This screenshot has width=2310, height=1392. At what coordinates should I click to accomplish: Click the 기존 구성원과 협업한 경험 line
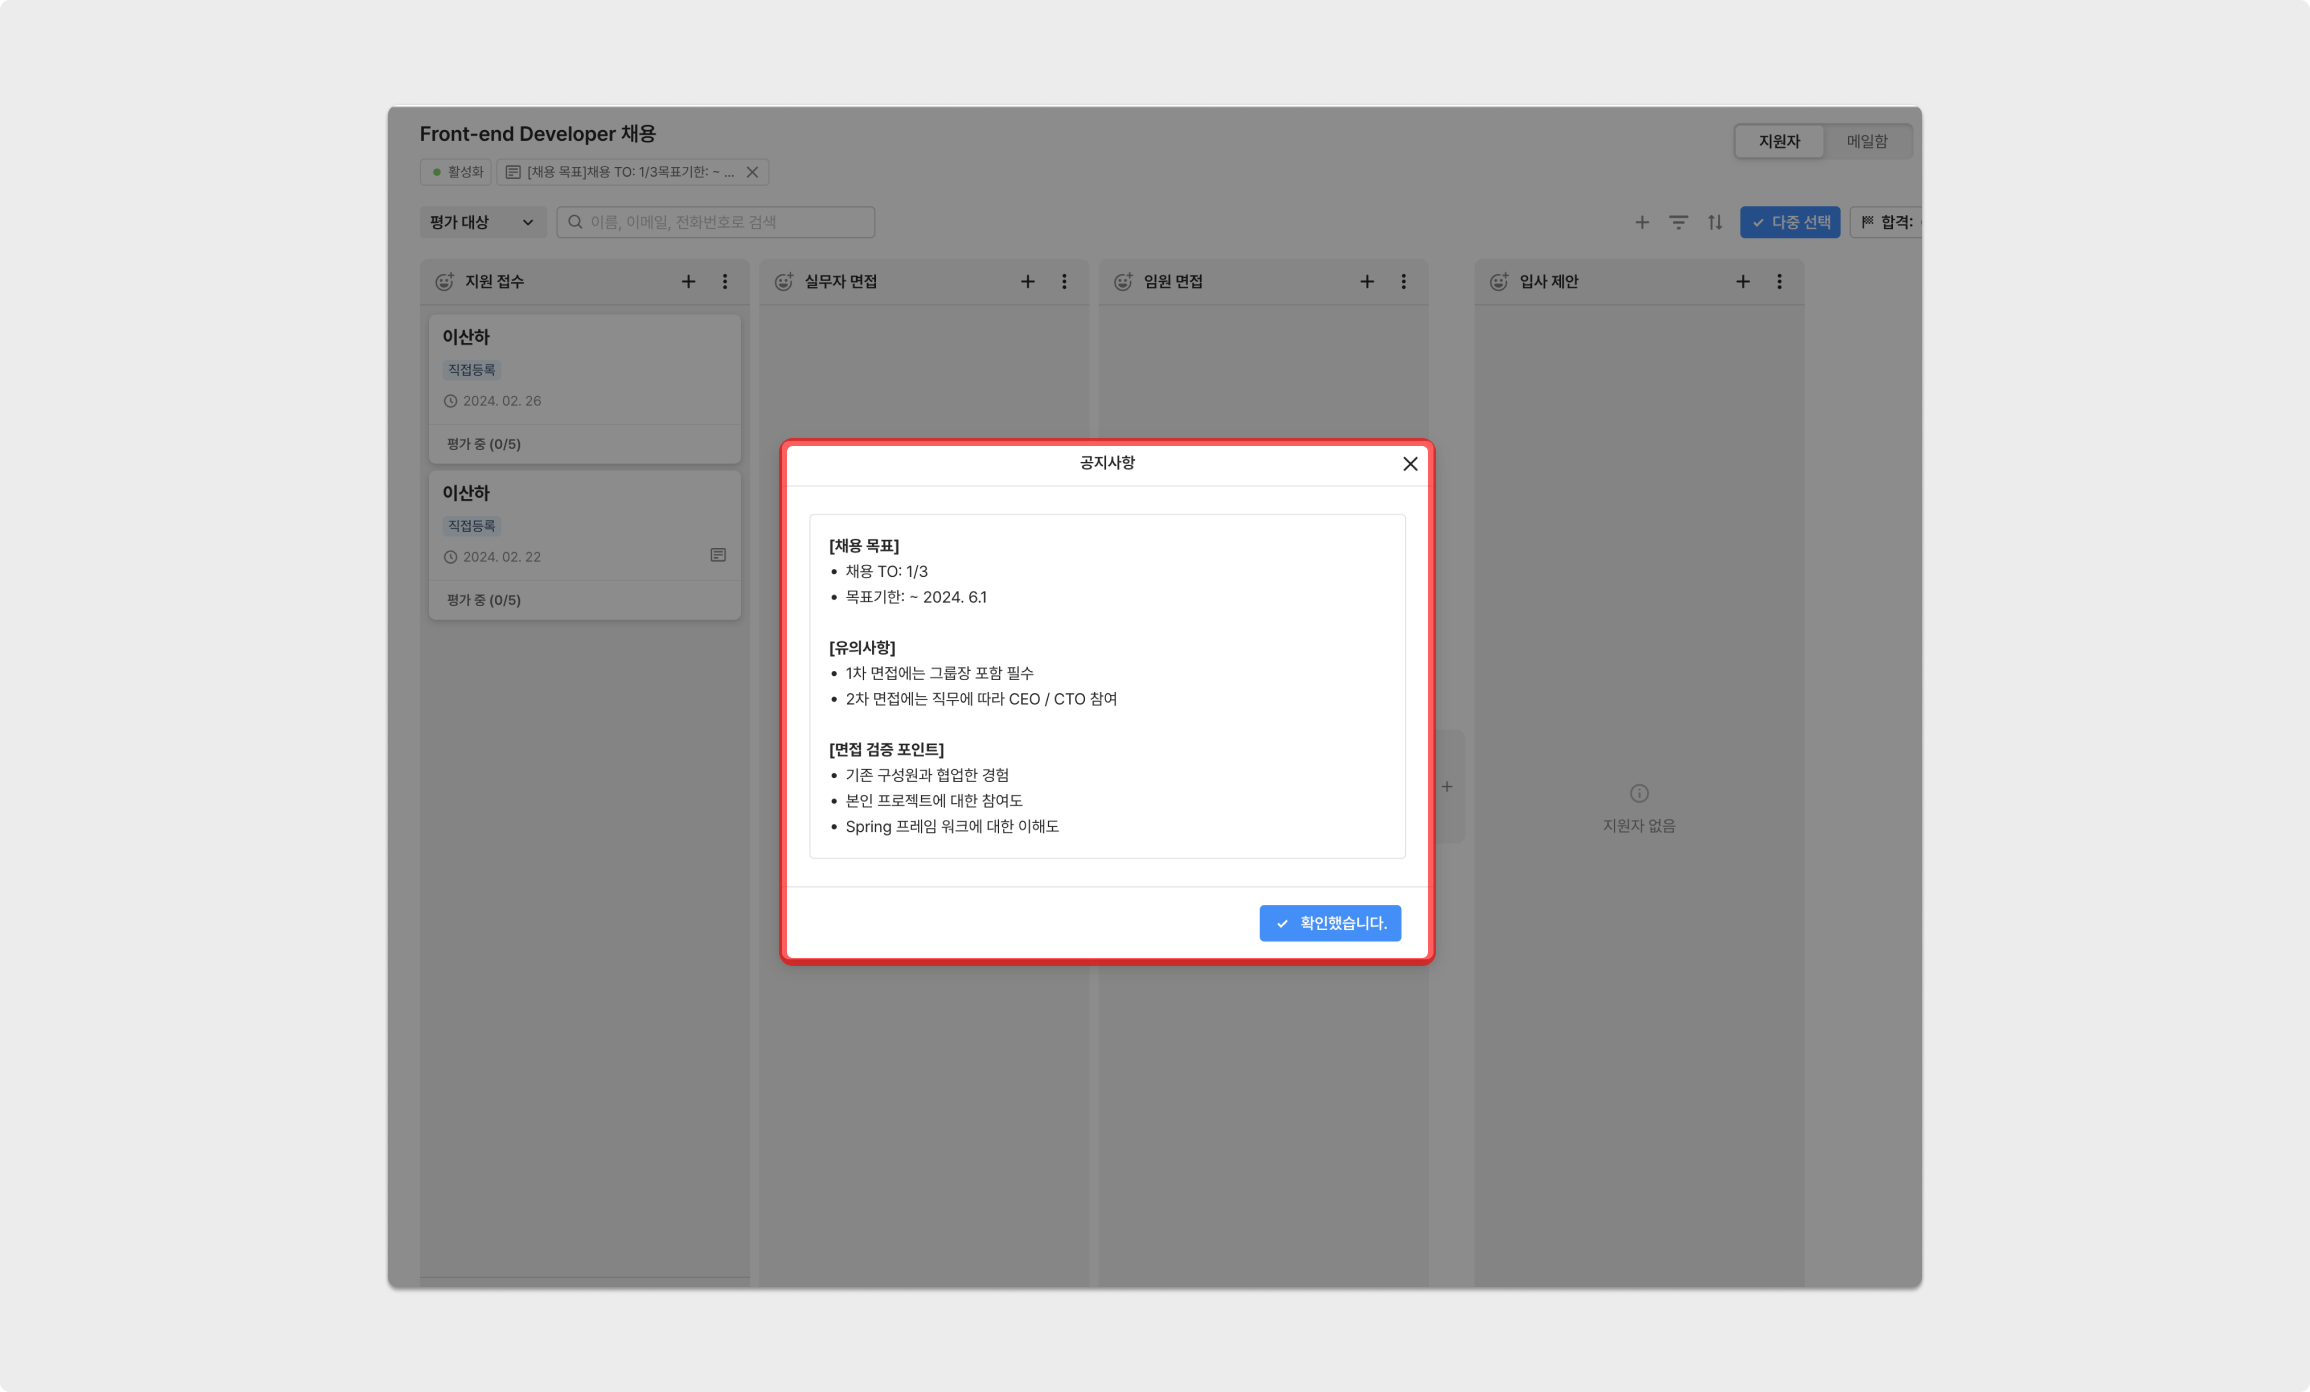[x=927, y=775]
